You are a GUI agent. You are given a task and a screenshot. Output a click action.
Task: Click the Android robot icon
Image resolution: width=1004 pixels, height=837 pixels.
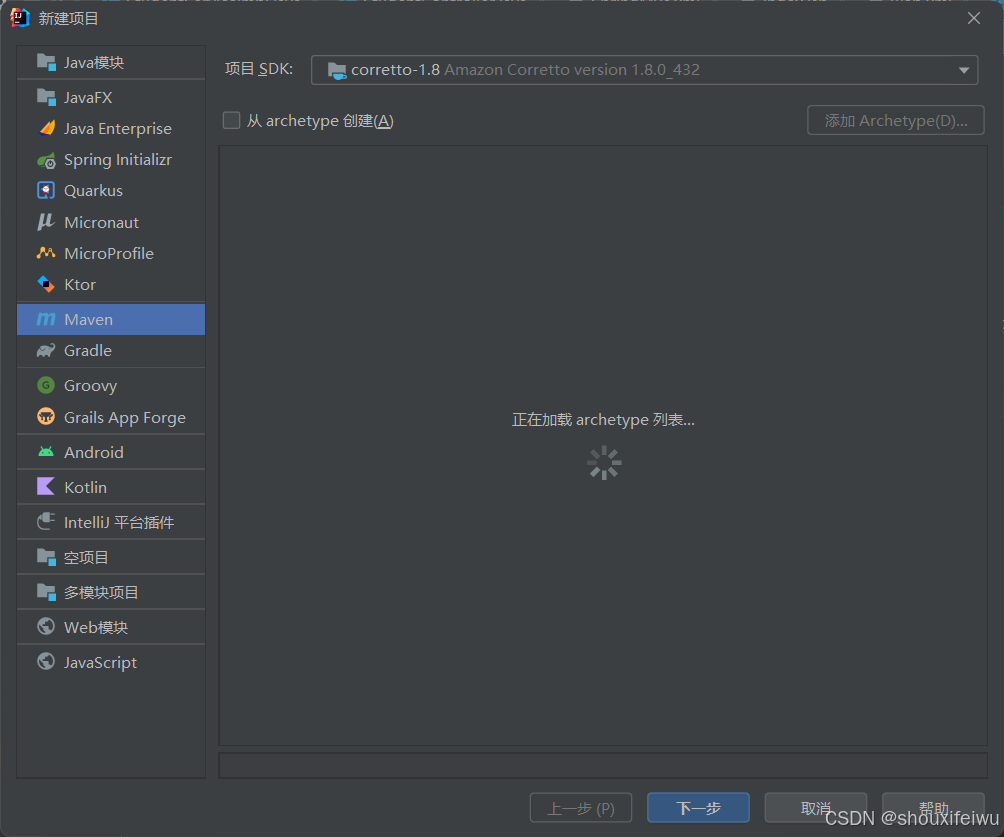(x=46, y=452)
